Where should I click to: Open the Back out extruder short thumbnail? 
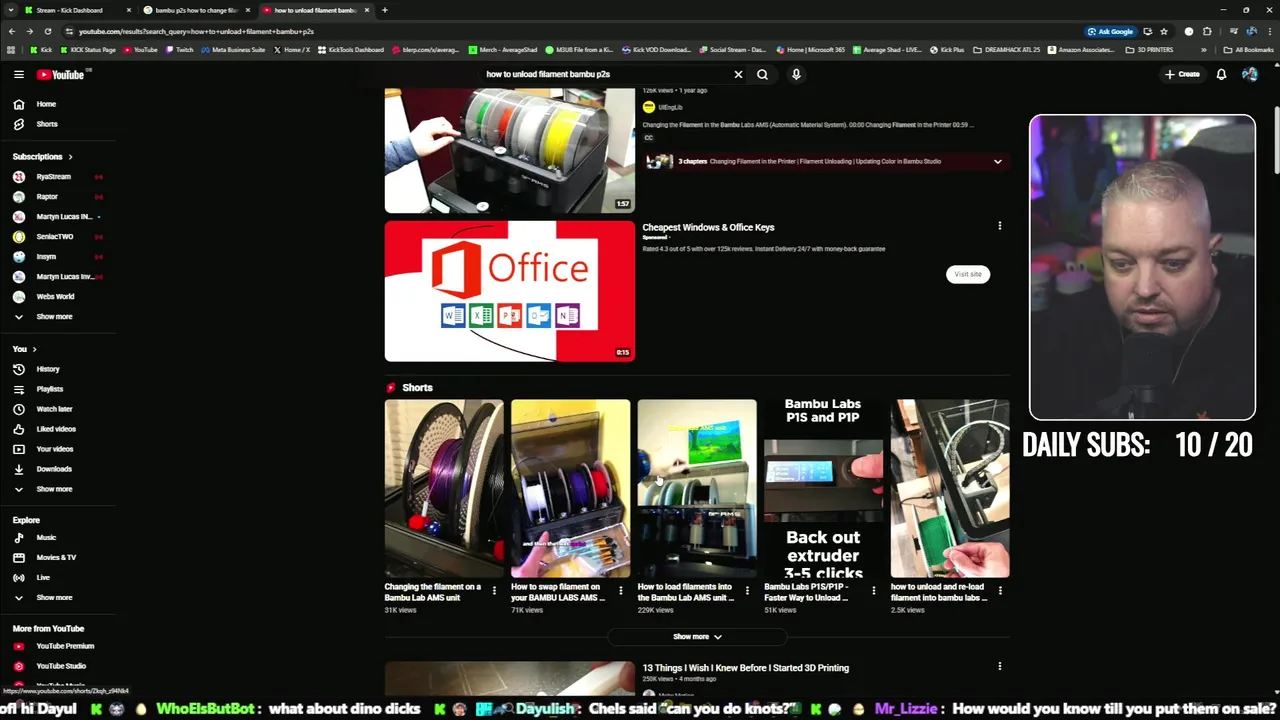tap(823, 489)
